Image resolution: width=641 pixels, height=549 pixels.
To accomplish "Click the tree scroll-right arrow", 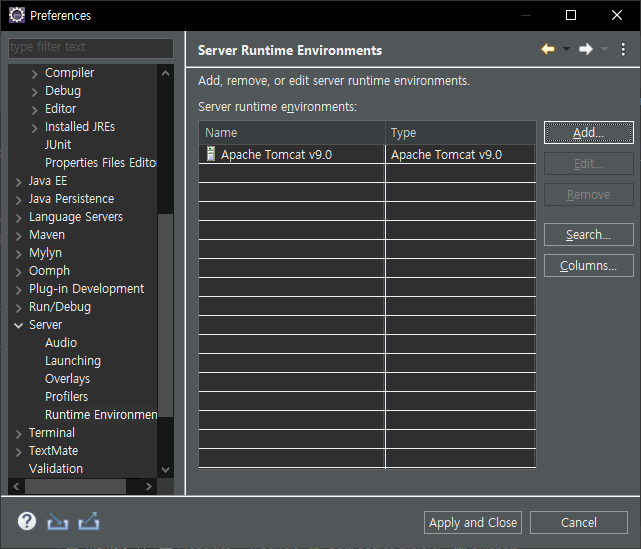I will pyautogui.click(x=148, y=486).
